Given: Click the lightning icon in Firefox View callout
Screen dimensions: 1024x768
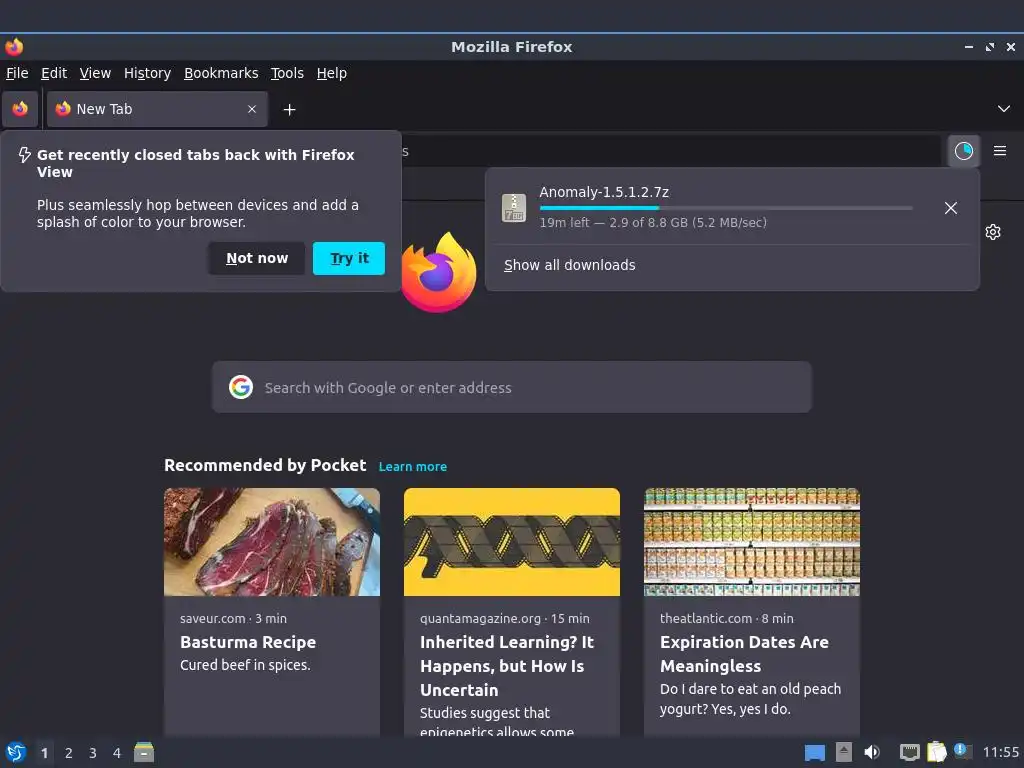Looking at the screenshot, I should pyautogui.click(x=25, y=155).
